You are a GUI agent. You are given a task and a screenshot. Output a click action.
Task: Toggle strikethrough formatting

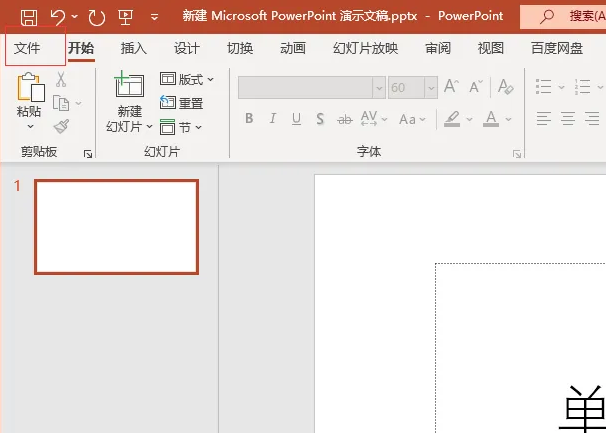click(344, 120)
